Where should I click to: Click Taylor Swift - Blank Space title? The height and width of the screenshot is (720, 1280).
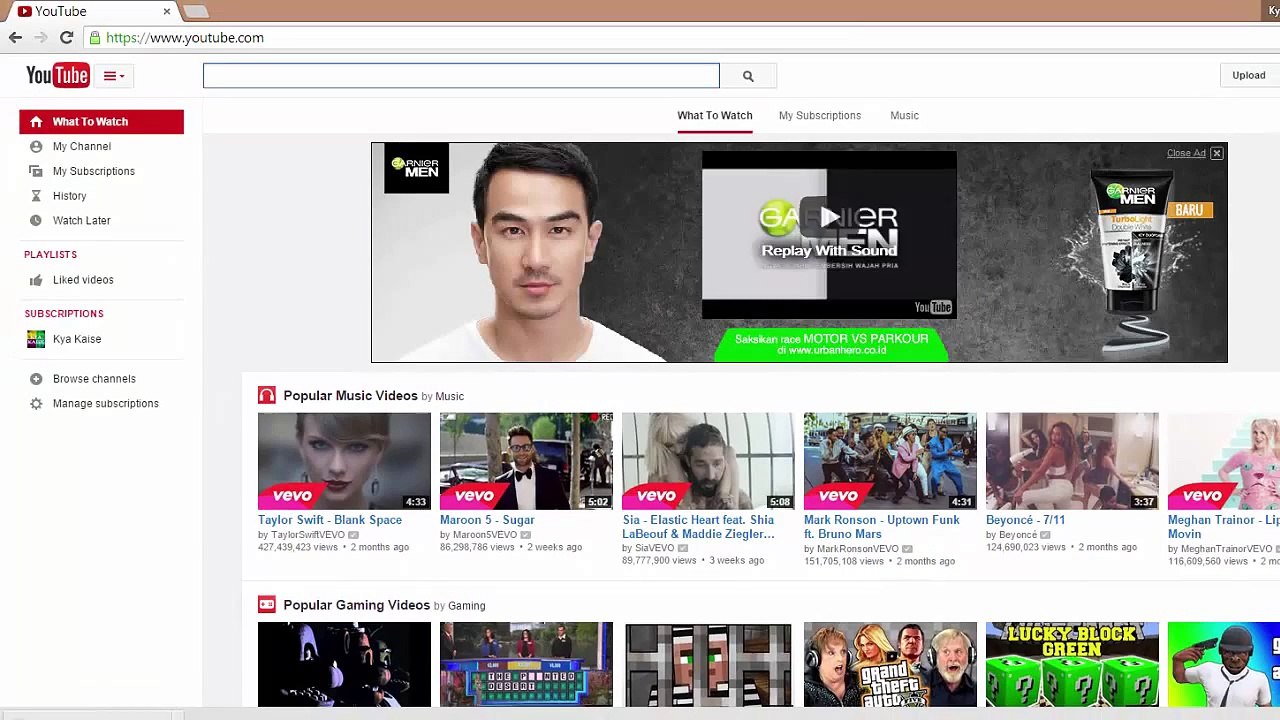tap(330, 520)
